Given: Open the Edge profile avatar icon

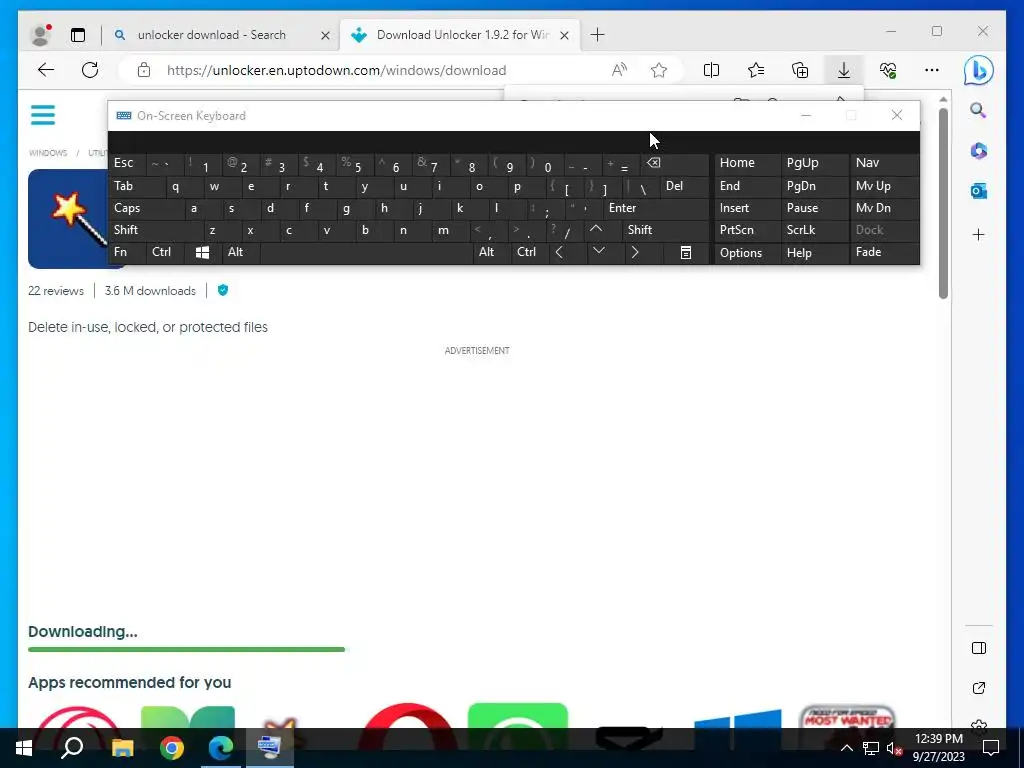Looking at the screenshot, I should point(40,35).
